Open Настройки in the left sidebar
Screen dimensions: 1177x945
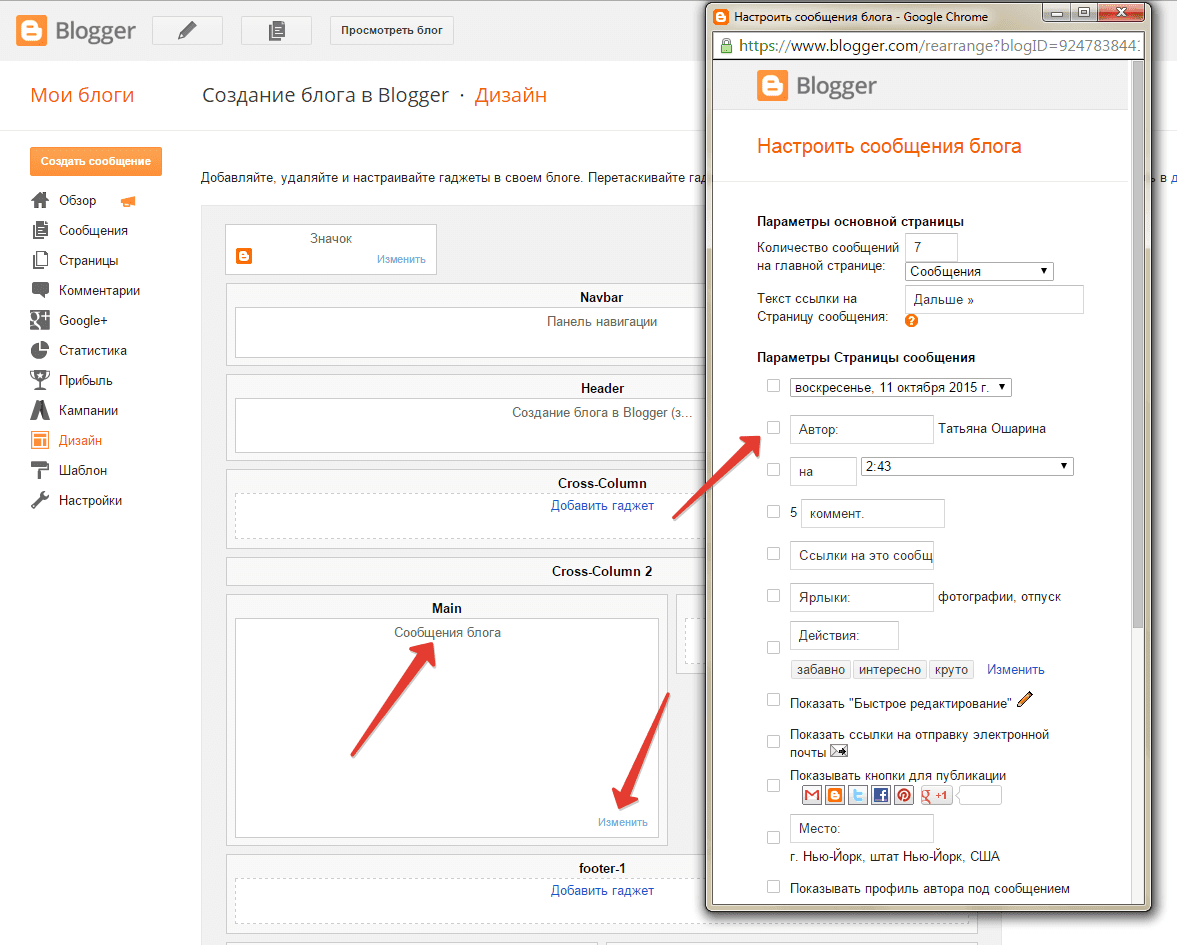click(x=91, y=501)
